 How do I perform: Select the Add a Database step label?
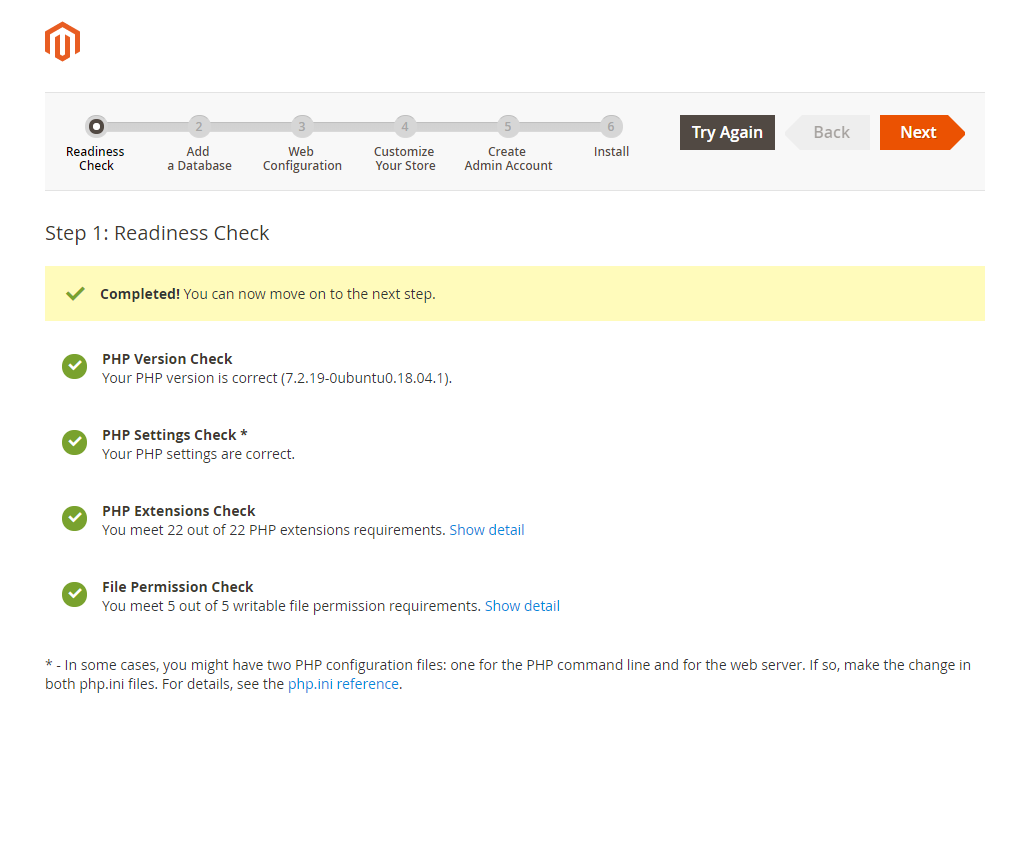pos(198,158)
